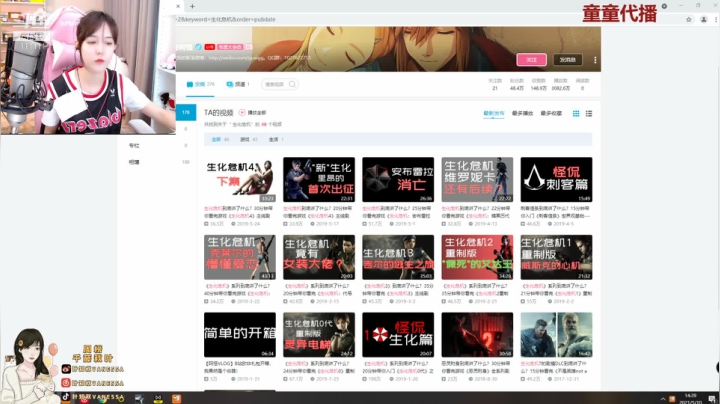Click the clock icon beside date 2019-4-5

pos(550,224)
